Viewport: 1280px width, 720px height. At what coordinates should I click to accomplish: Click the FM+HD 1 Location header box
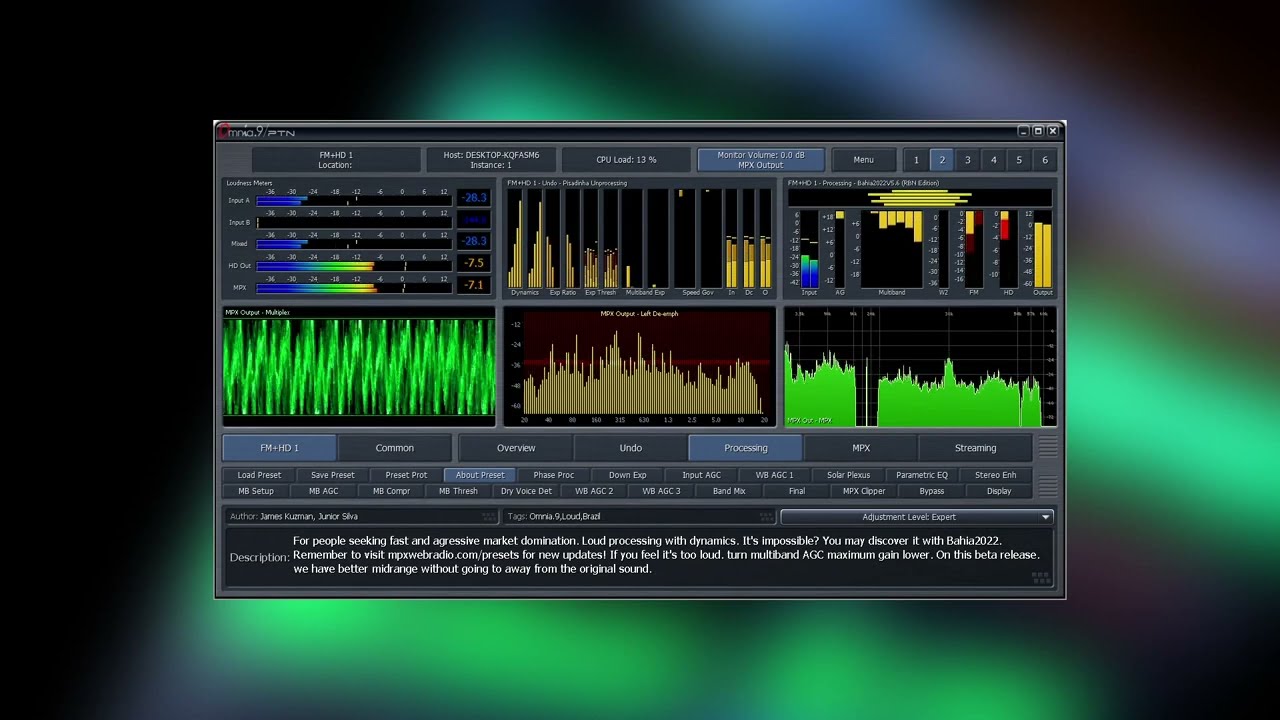pyautogui.click(x=336, y=160)
